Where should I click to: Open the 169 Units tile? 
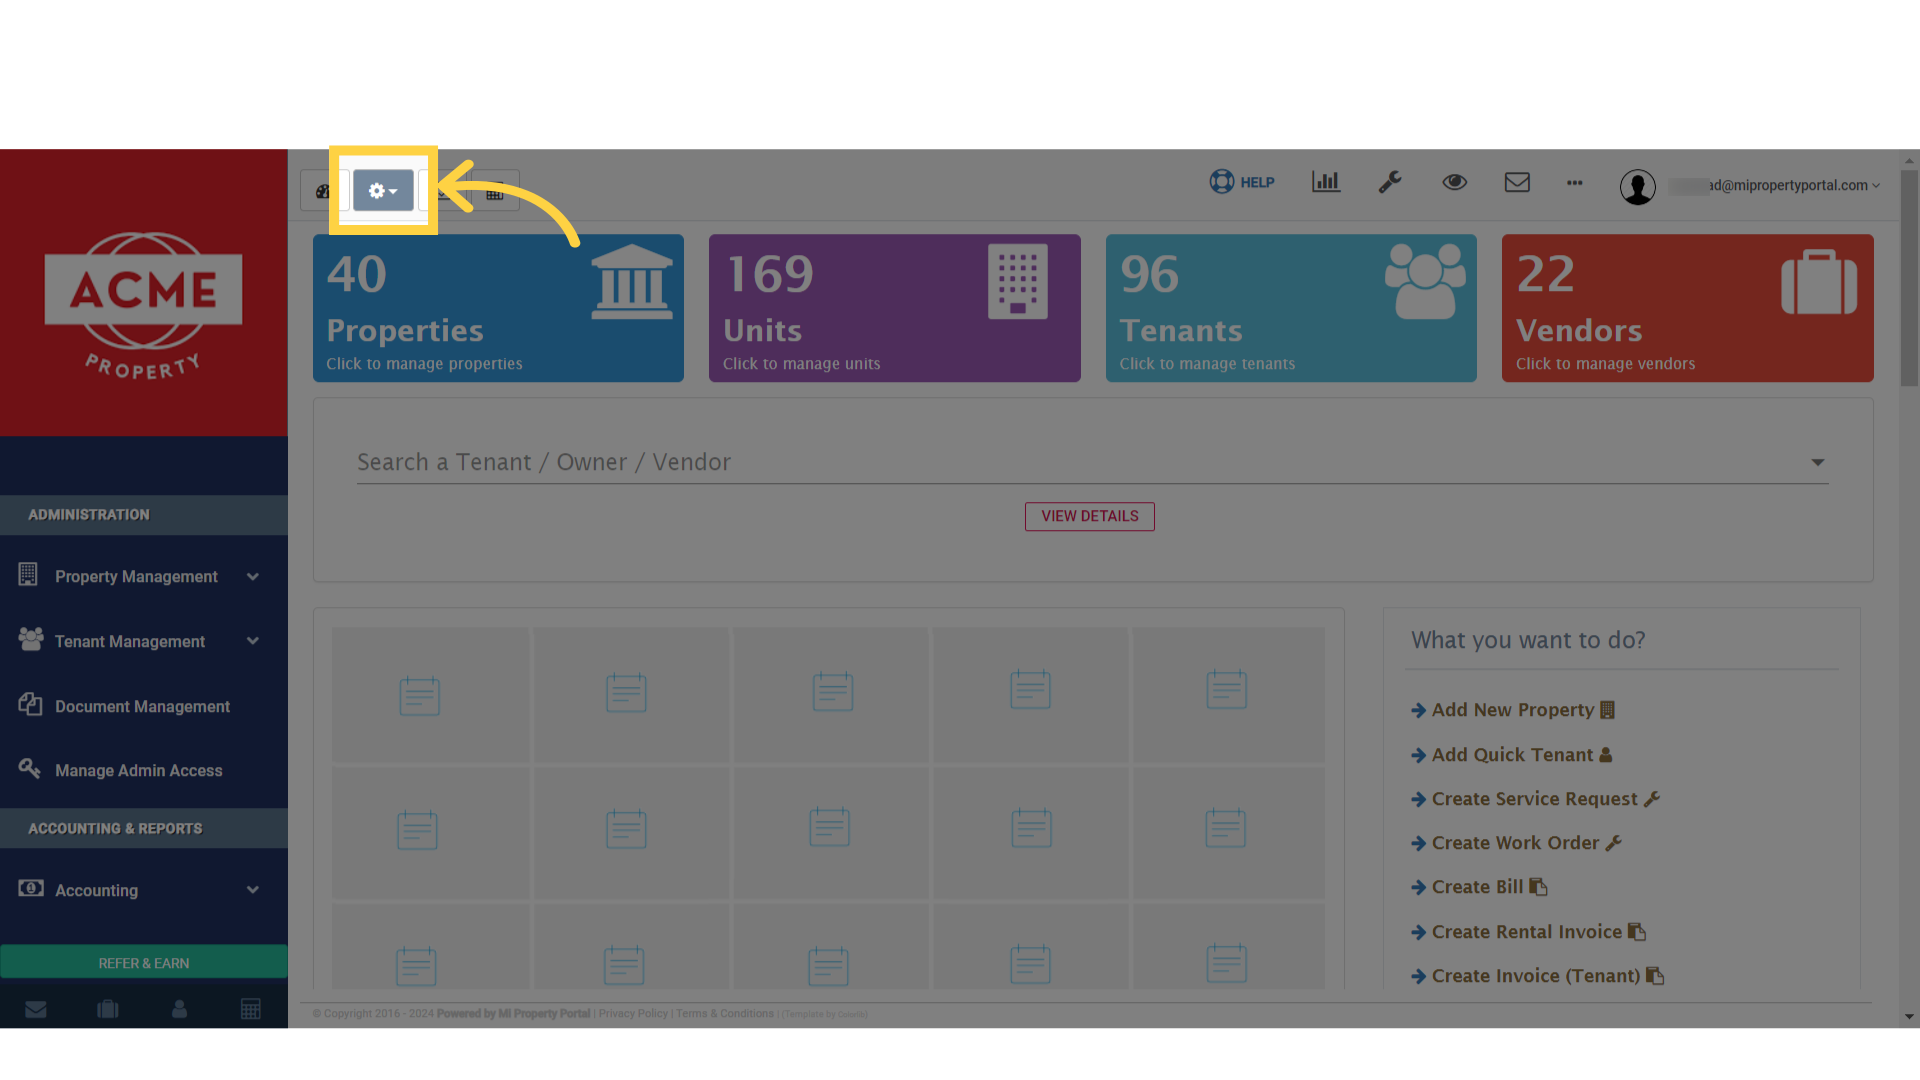(x=895, y=308)
